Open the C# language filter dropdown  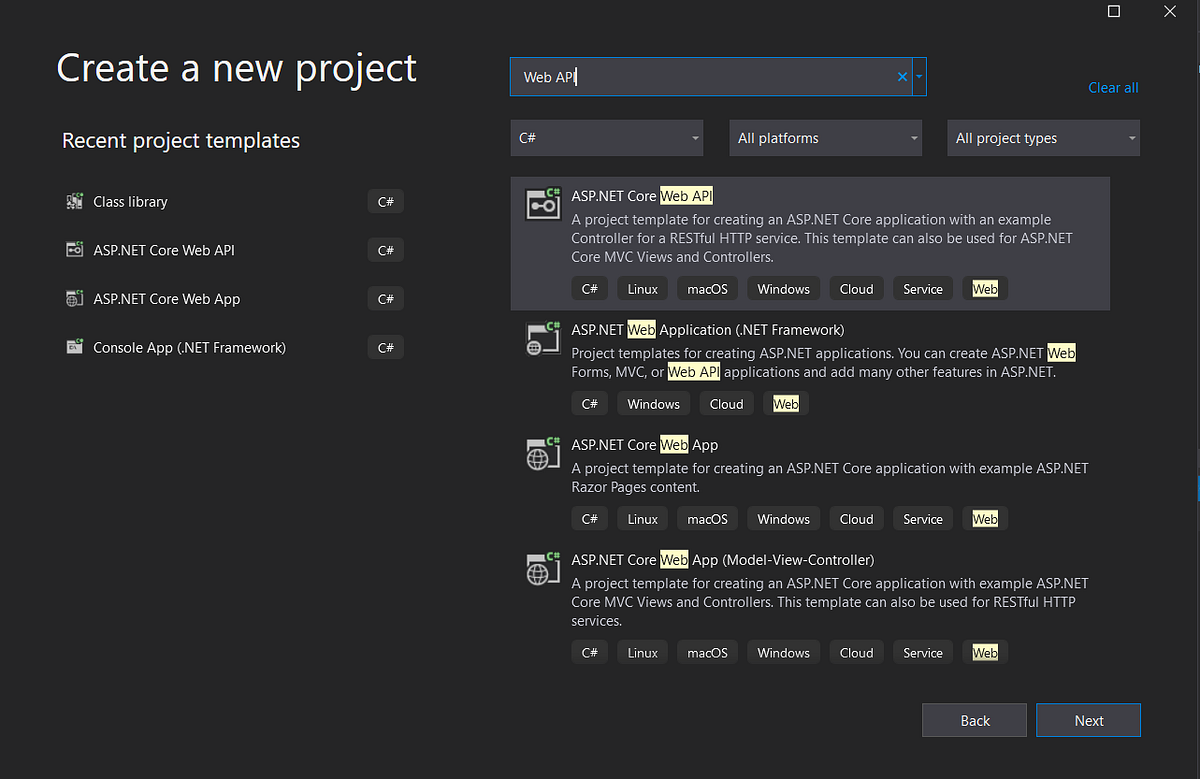(x=606, y=137)
